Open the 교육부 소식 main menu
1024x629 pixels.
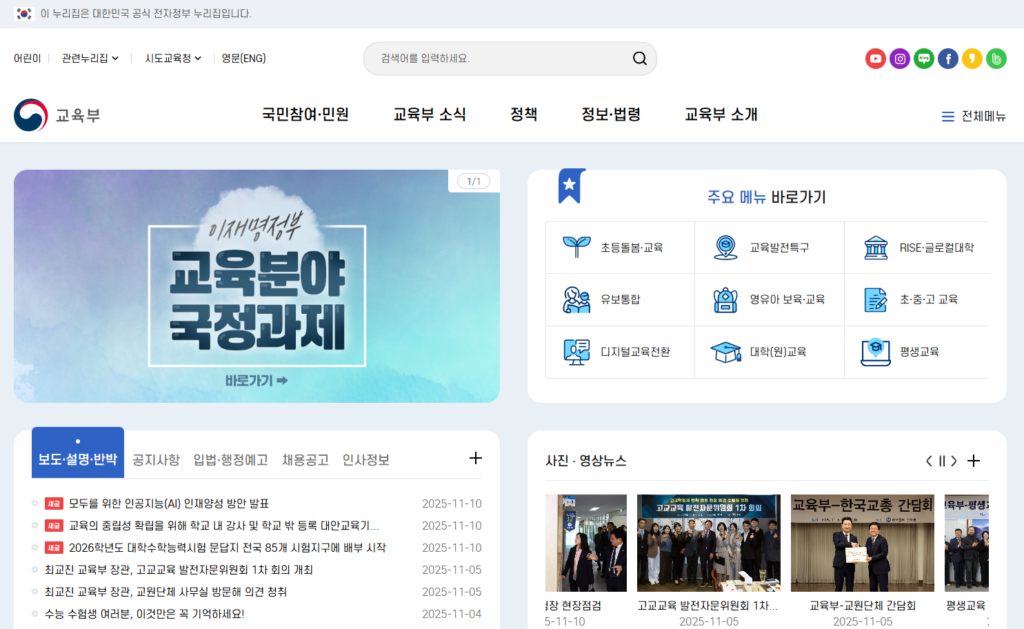coord(429,114)
